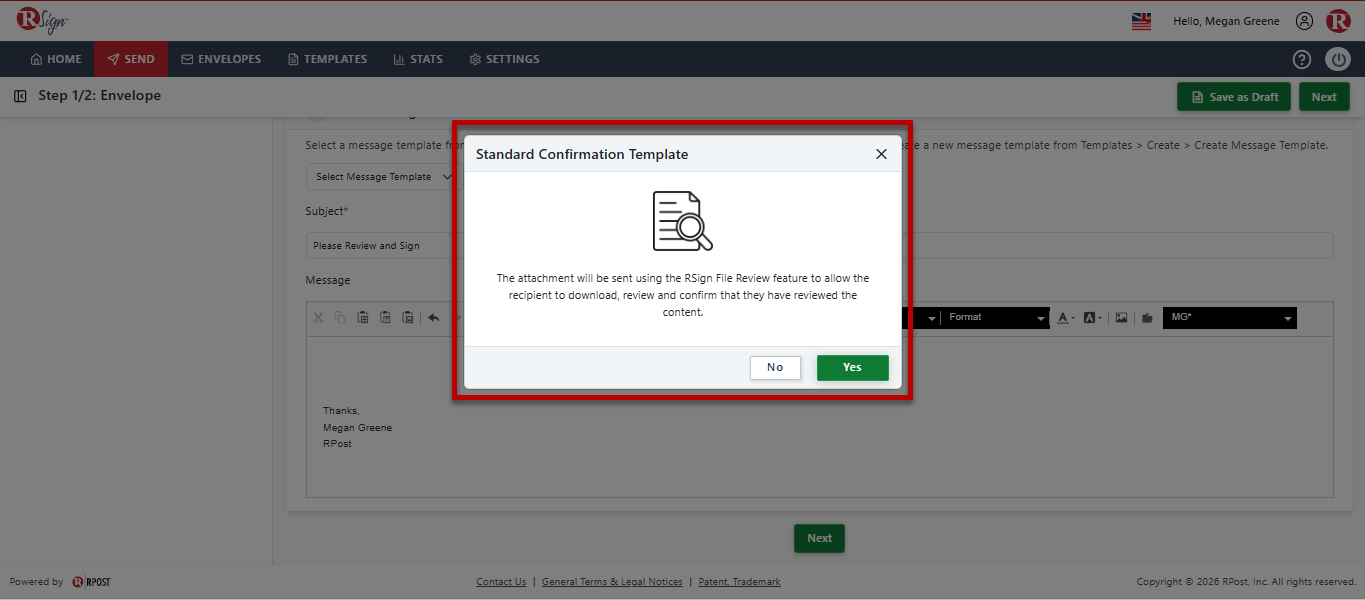
Task: Open the Format dropdown in editor
Action: coord(996,318)
